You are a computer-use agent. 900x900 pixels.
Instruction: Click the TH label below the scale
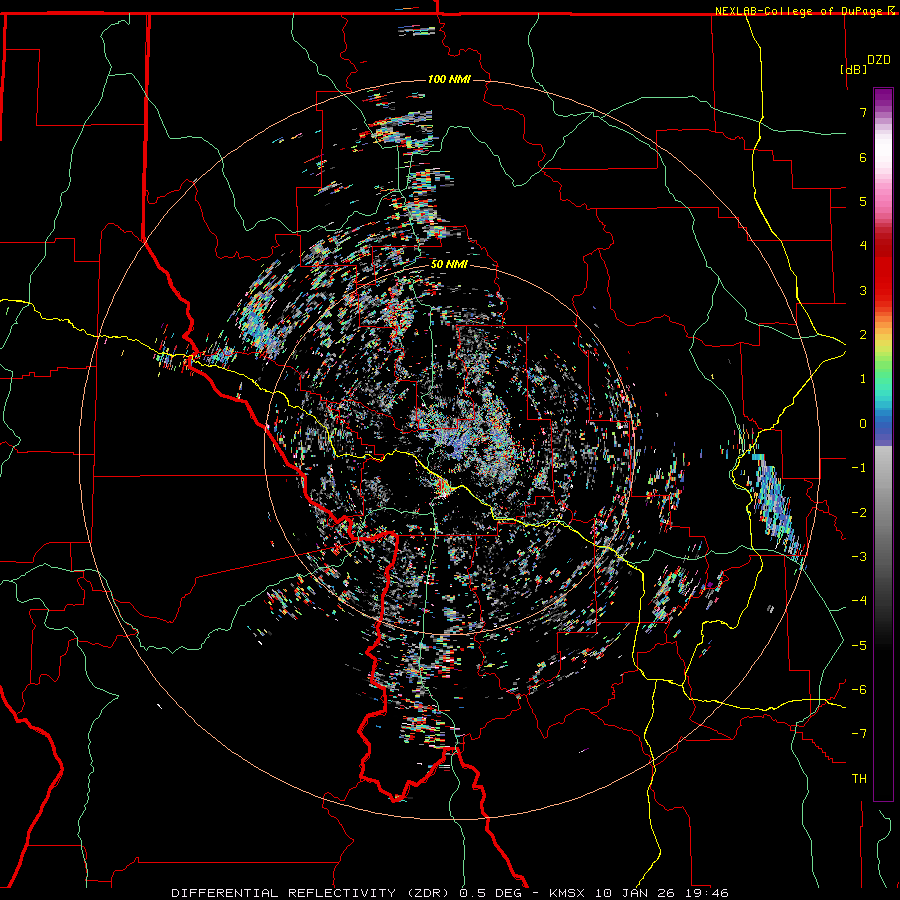(858, 778)
